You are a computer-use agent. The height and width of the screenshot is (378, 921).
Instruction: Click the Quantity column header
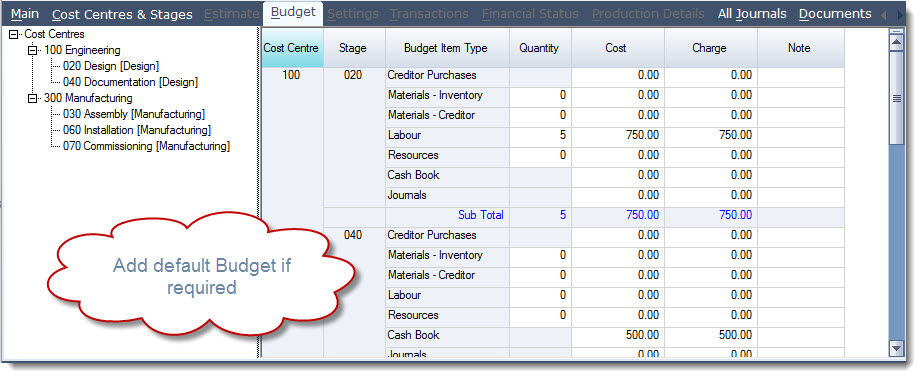[x=539, y=48]
